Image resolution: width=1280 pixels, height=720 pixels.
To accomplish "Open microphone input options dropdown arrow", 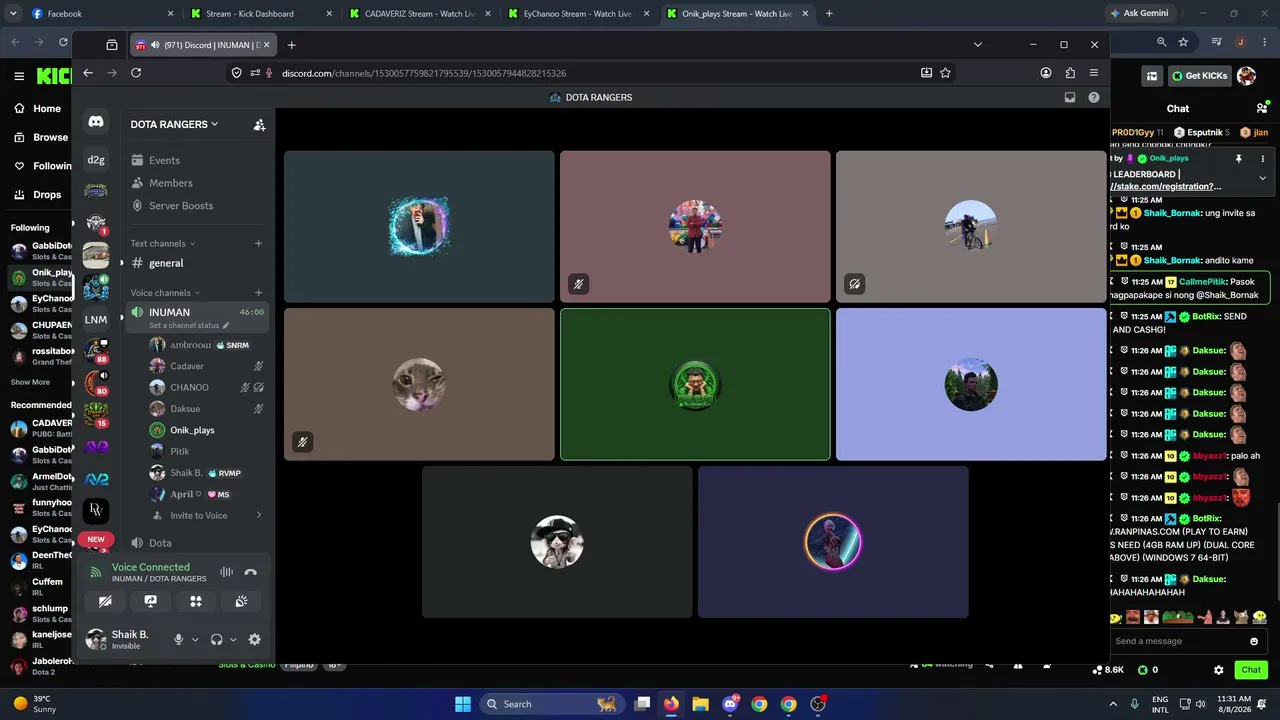I will click(x=195, y=639).
